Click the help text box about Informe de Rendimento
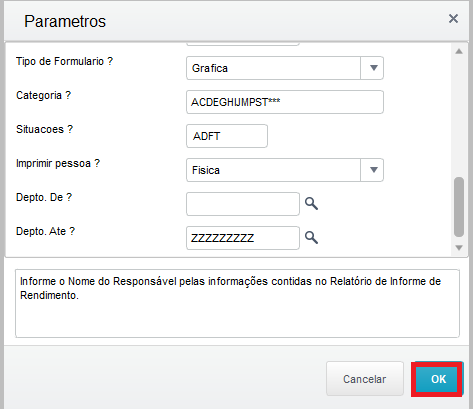Screen dimensions: 473x409 [237, 303]
